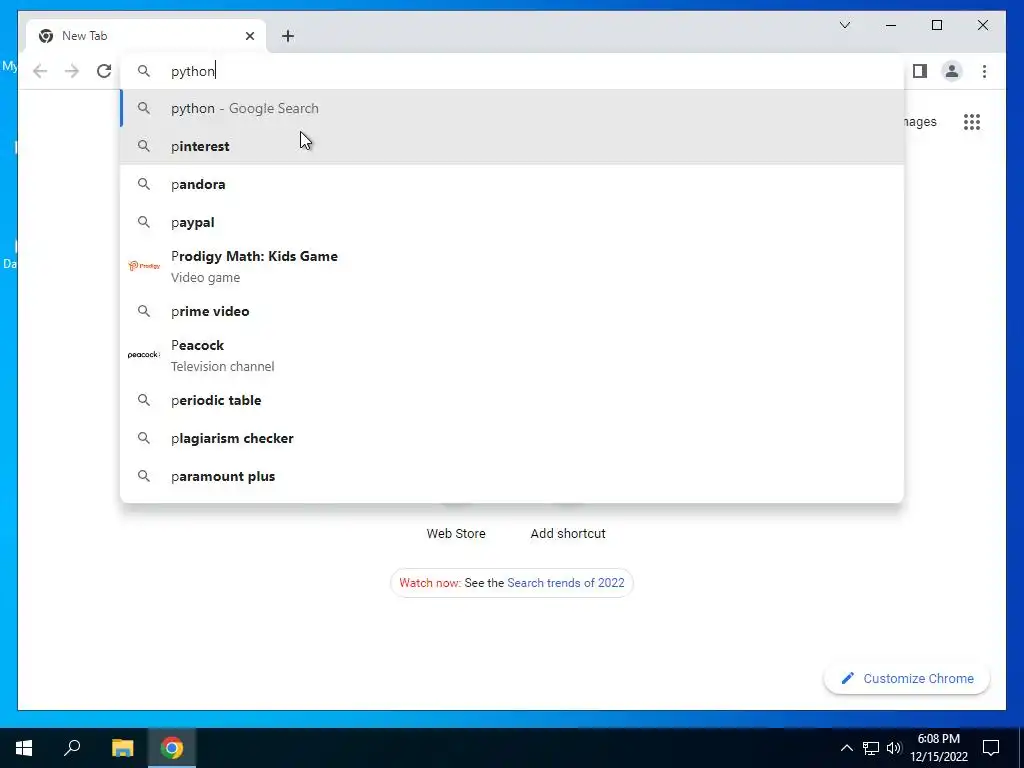This screenshot has width=1024, height=768.
Task: Open the taskbar clock showing 6:08 PM
Action: pyautogui.click(x=938, y=748)
